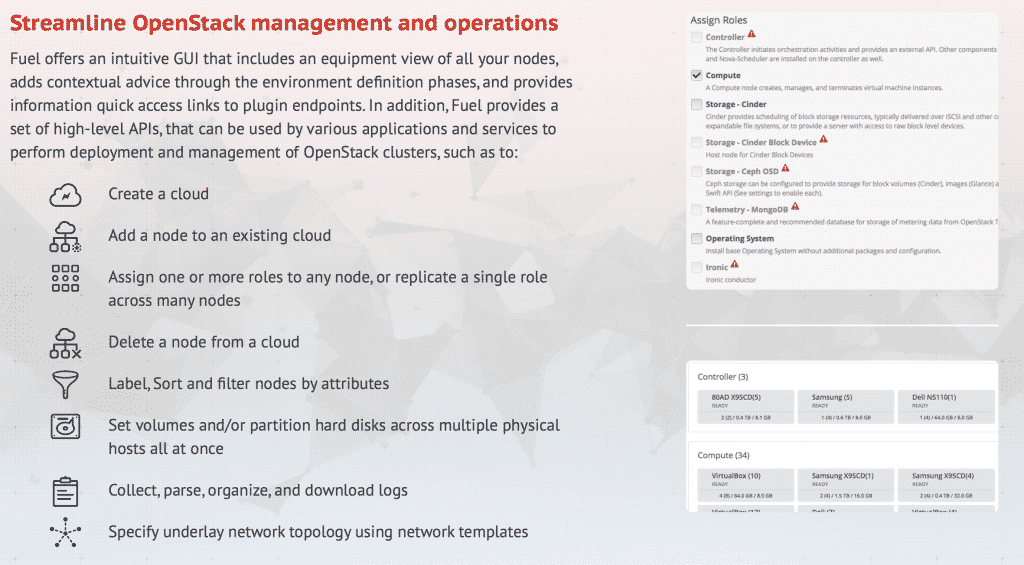Tick the Controller role checkbox
The image size is (1024, 565).
click(x=697, y=37)
